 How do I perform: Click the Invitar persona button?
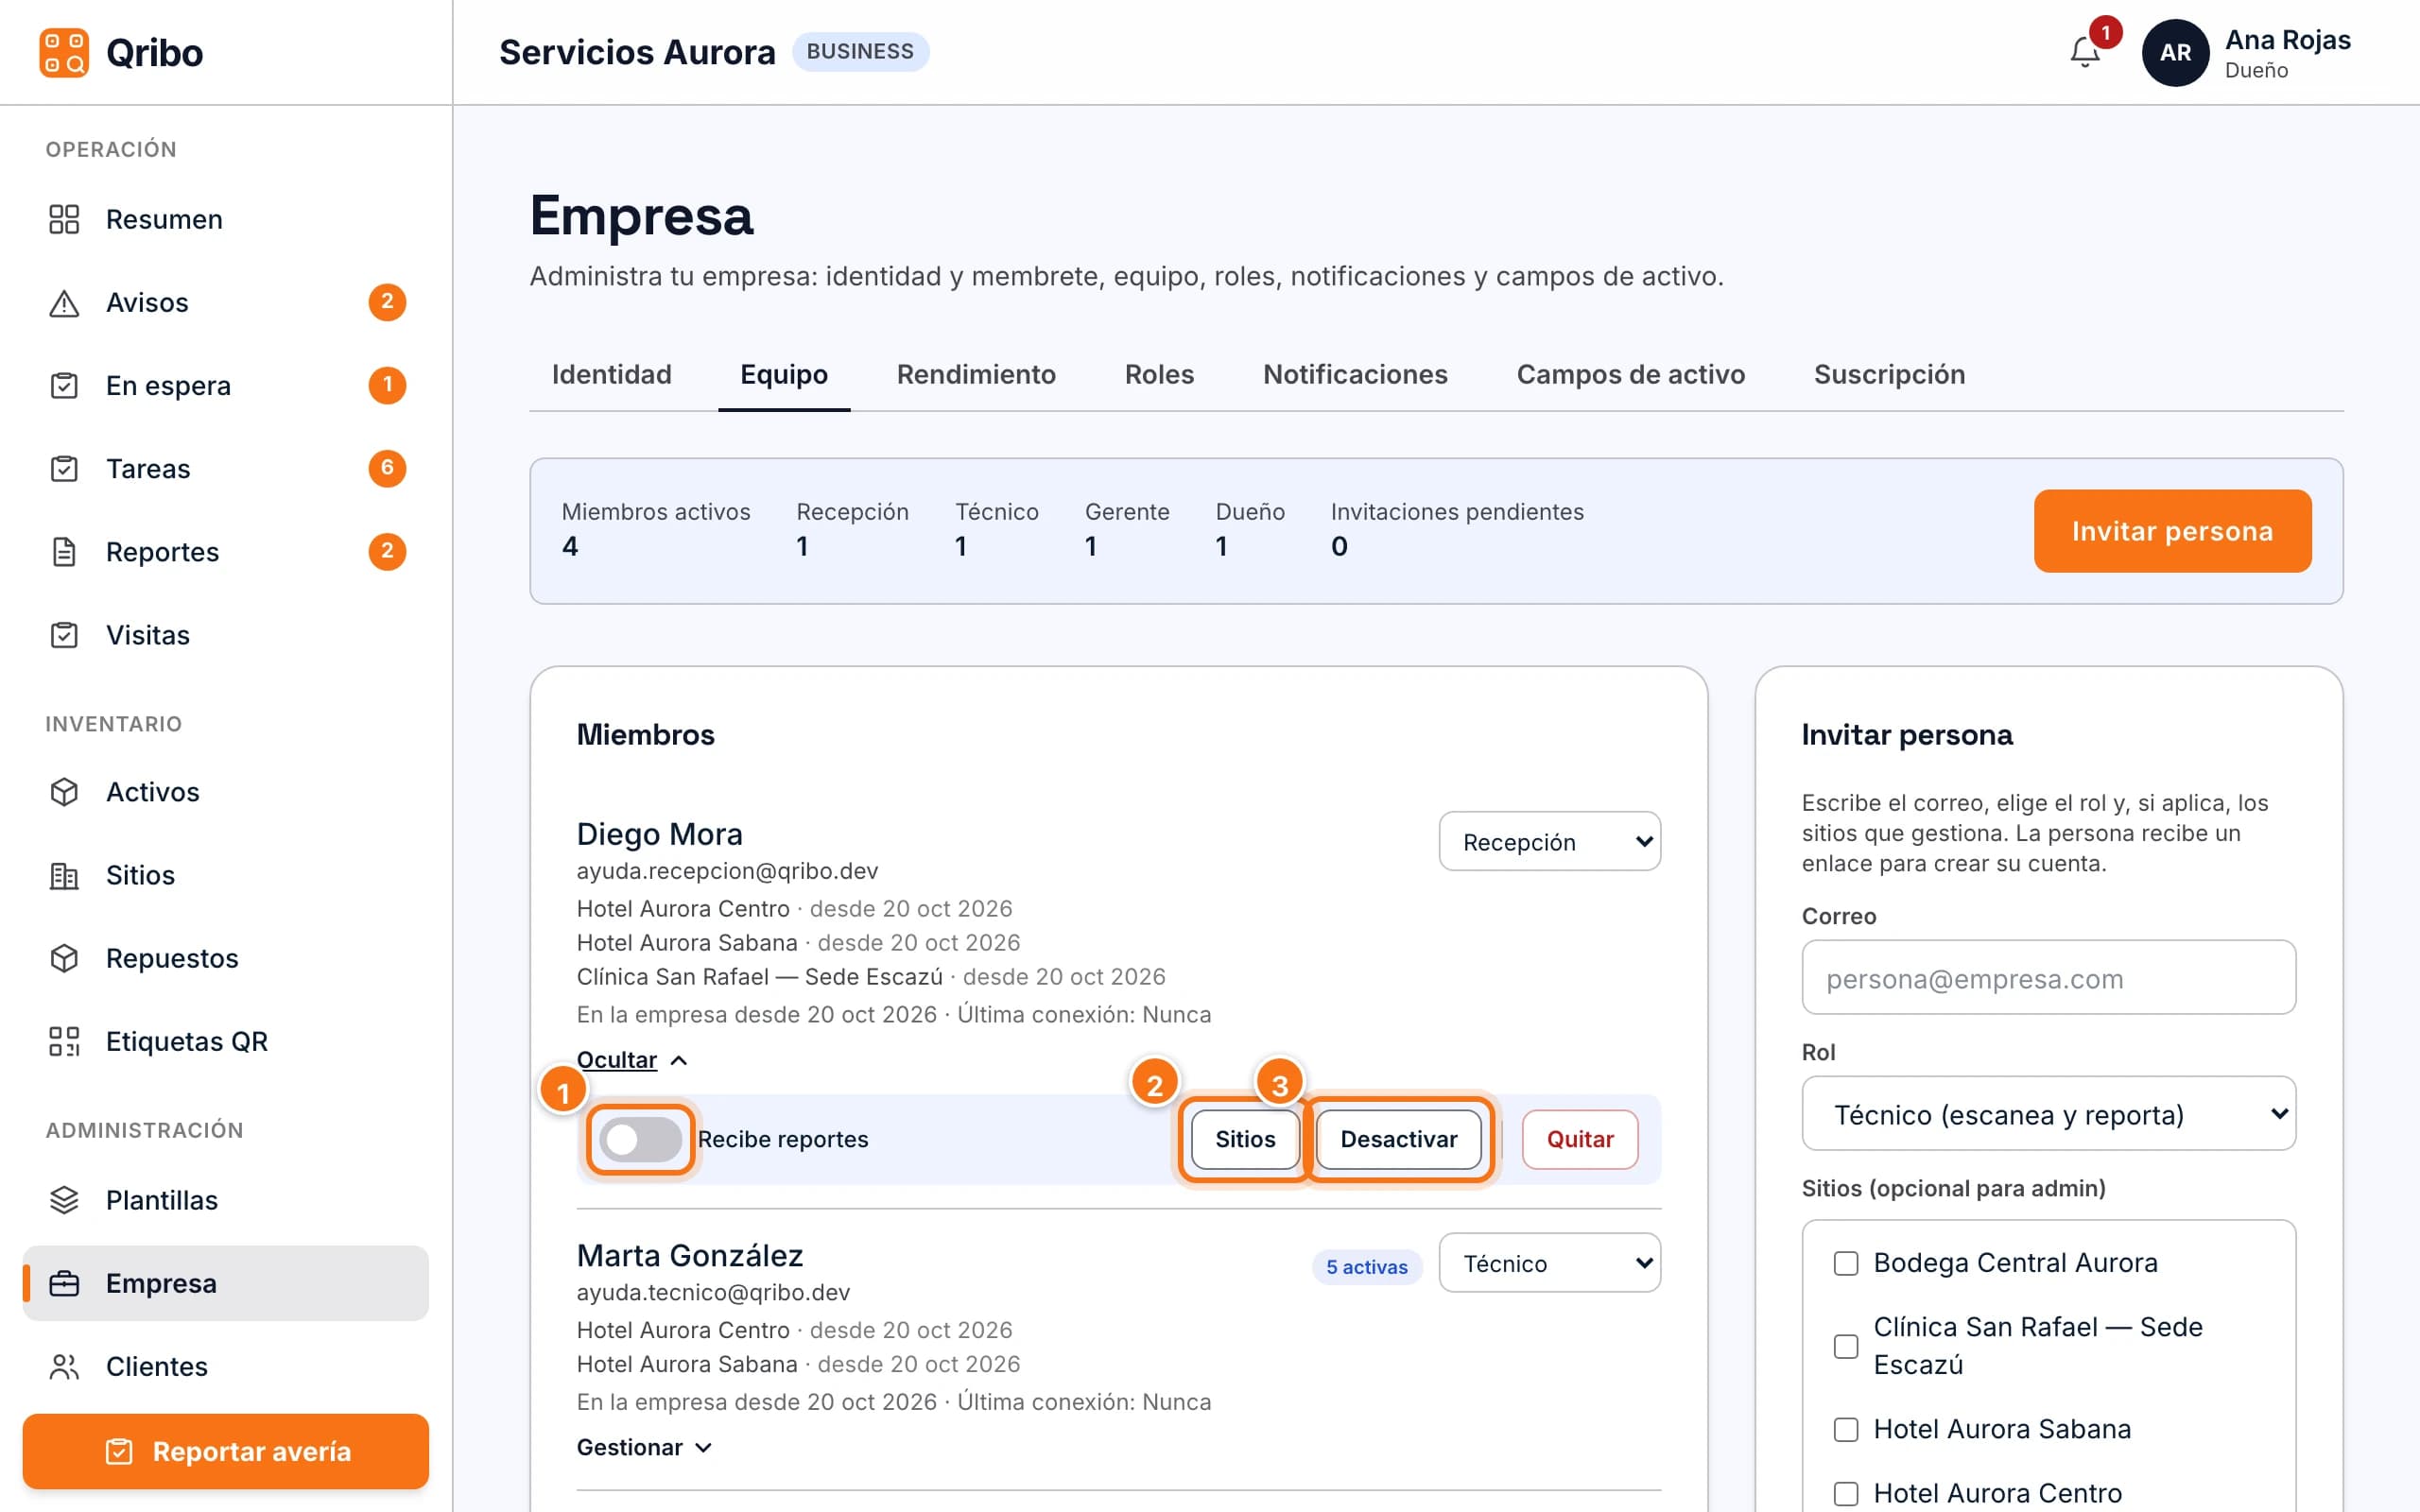click(2172, 531)
